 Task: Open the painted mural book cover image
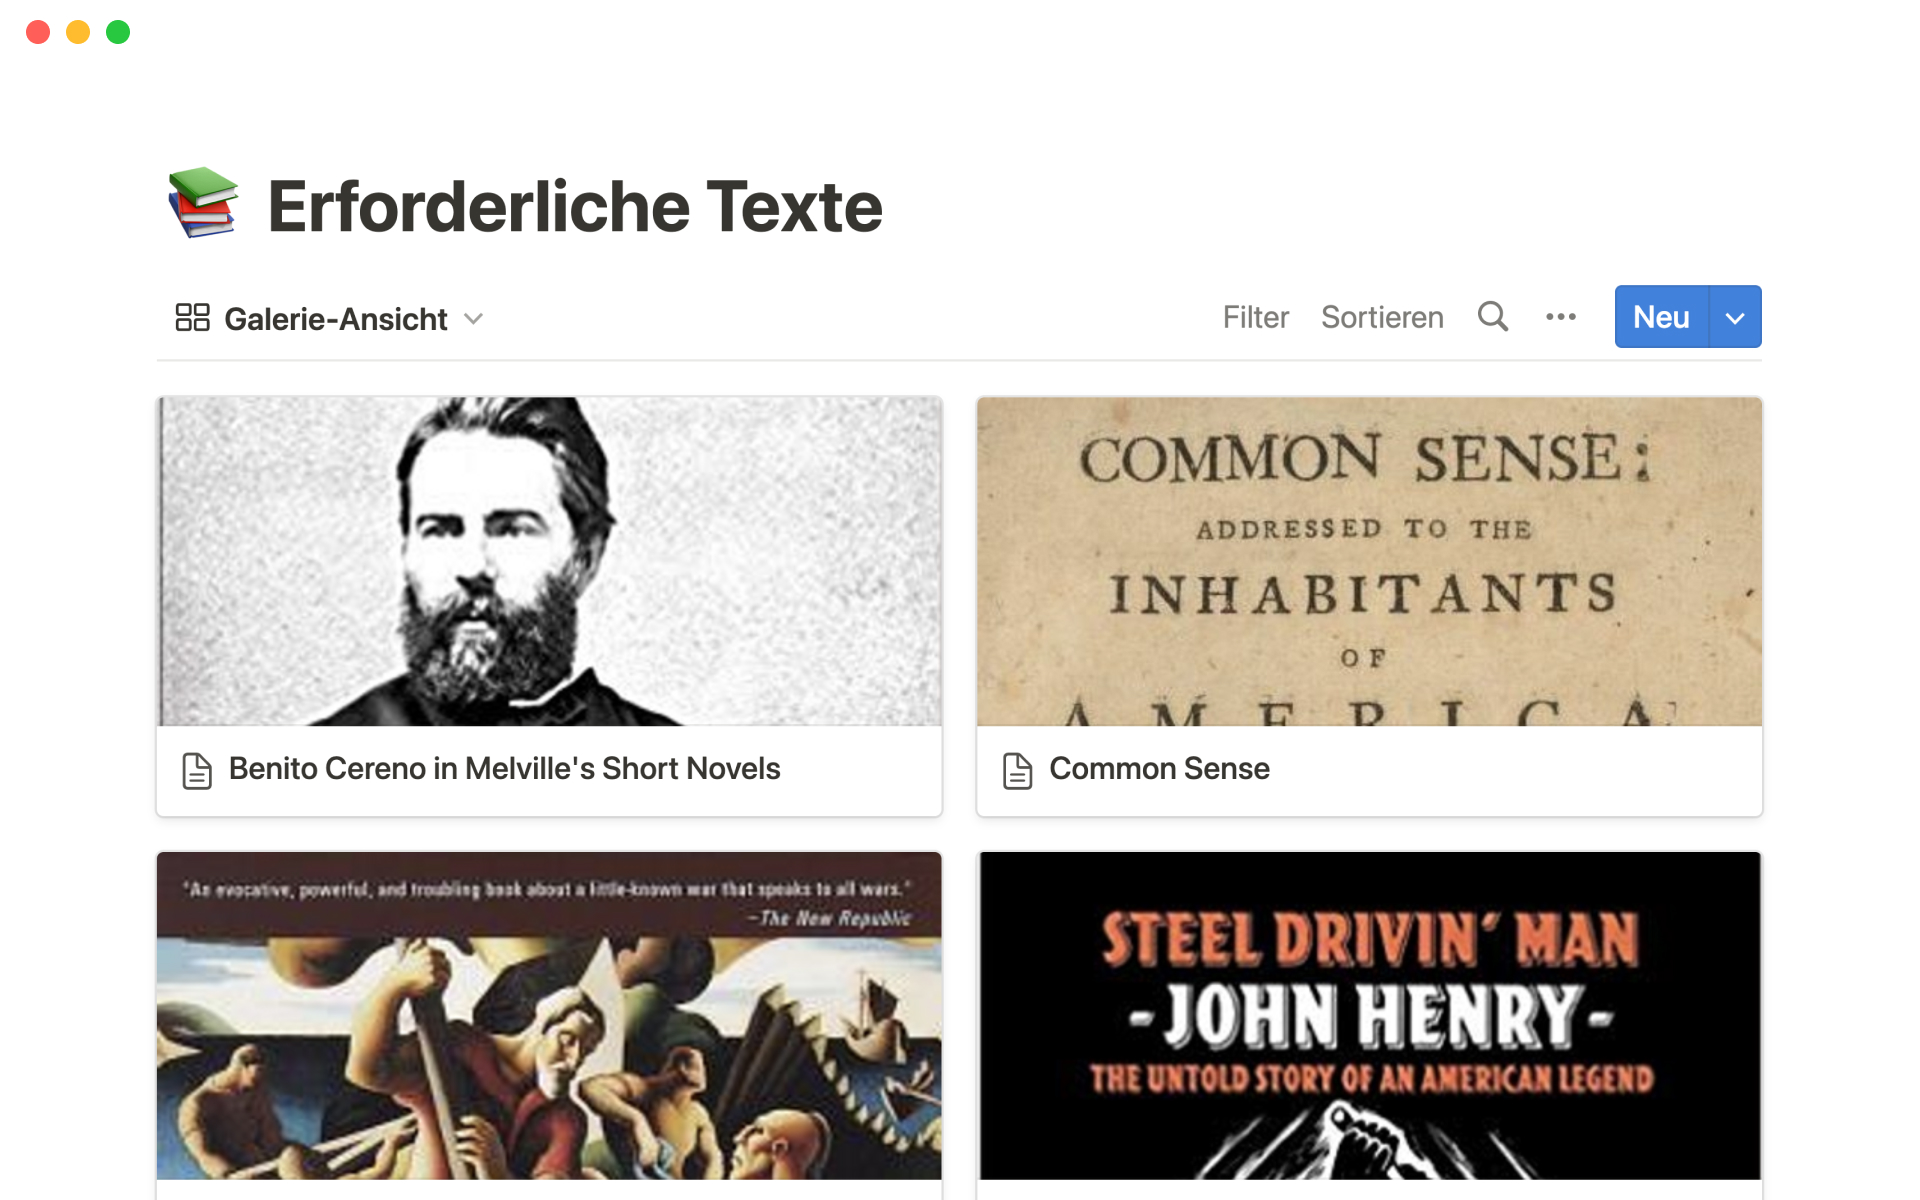pyautogui.click(x=549, y=1016)
